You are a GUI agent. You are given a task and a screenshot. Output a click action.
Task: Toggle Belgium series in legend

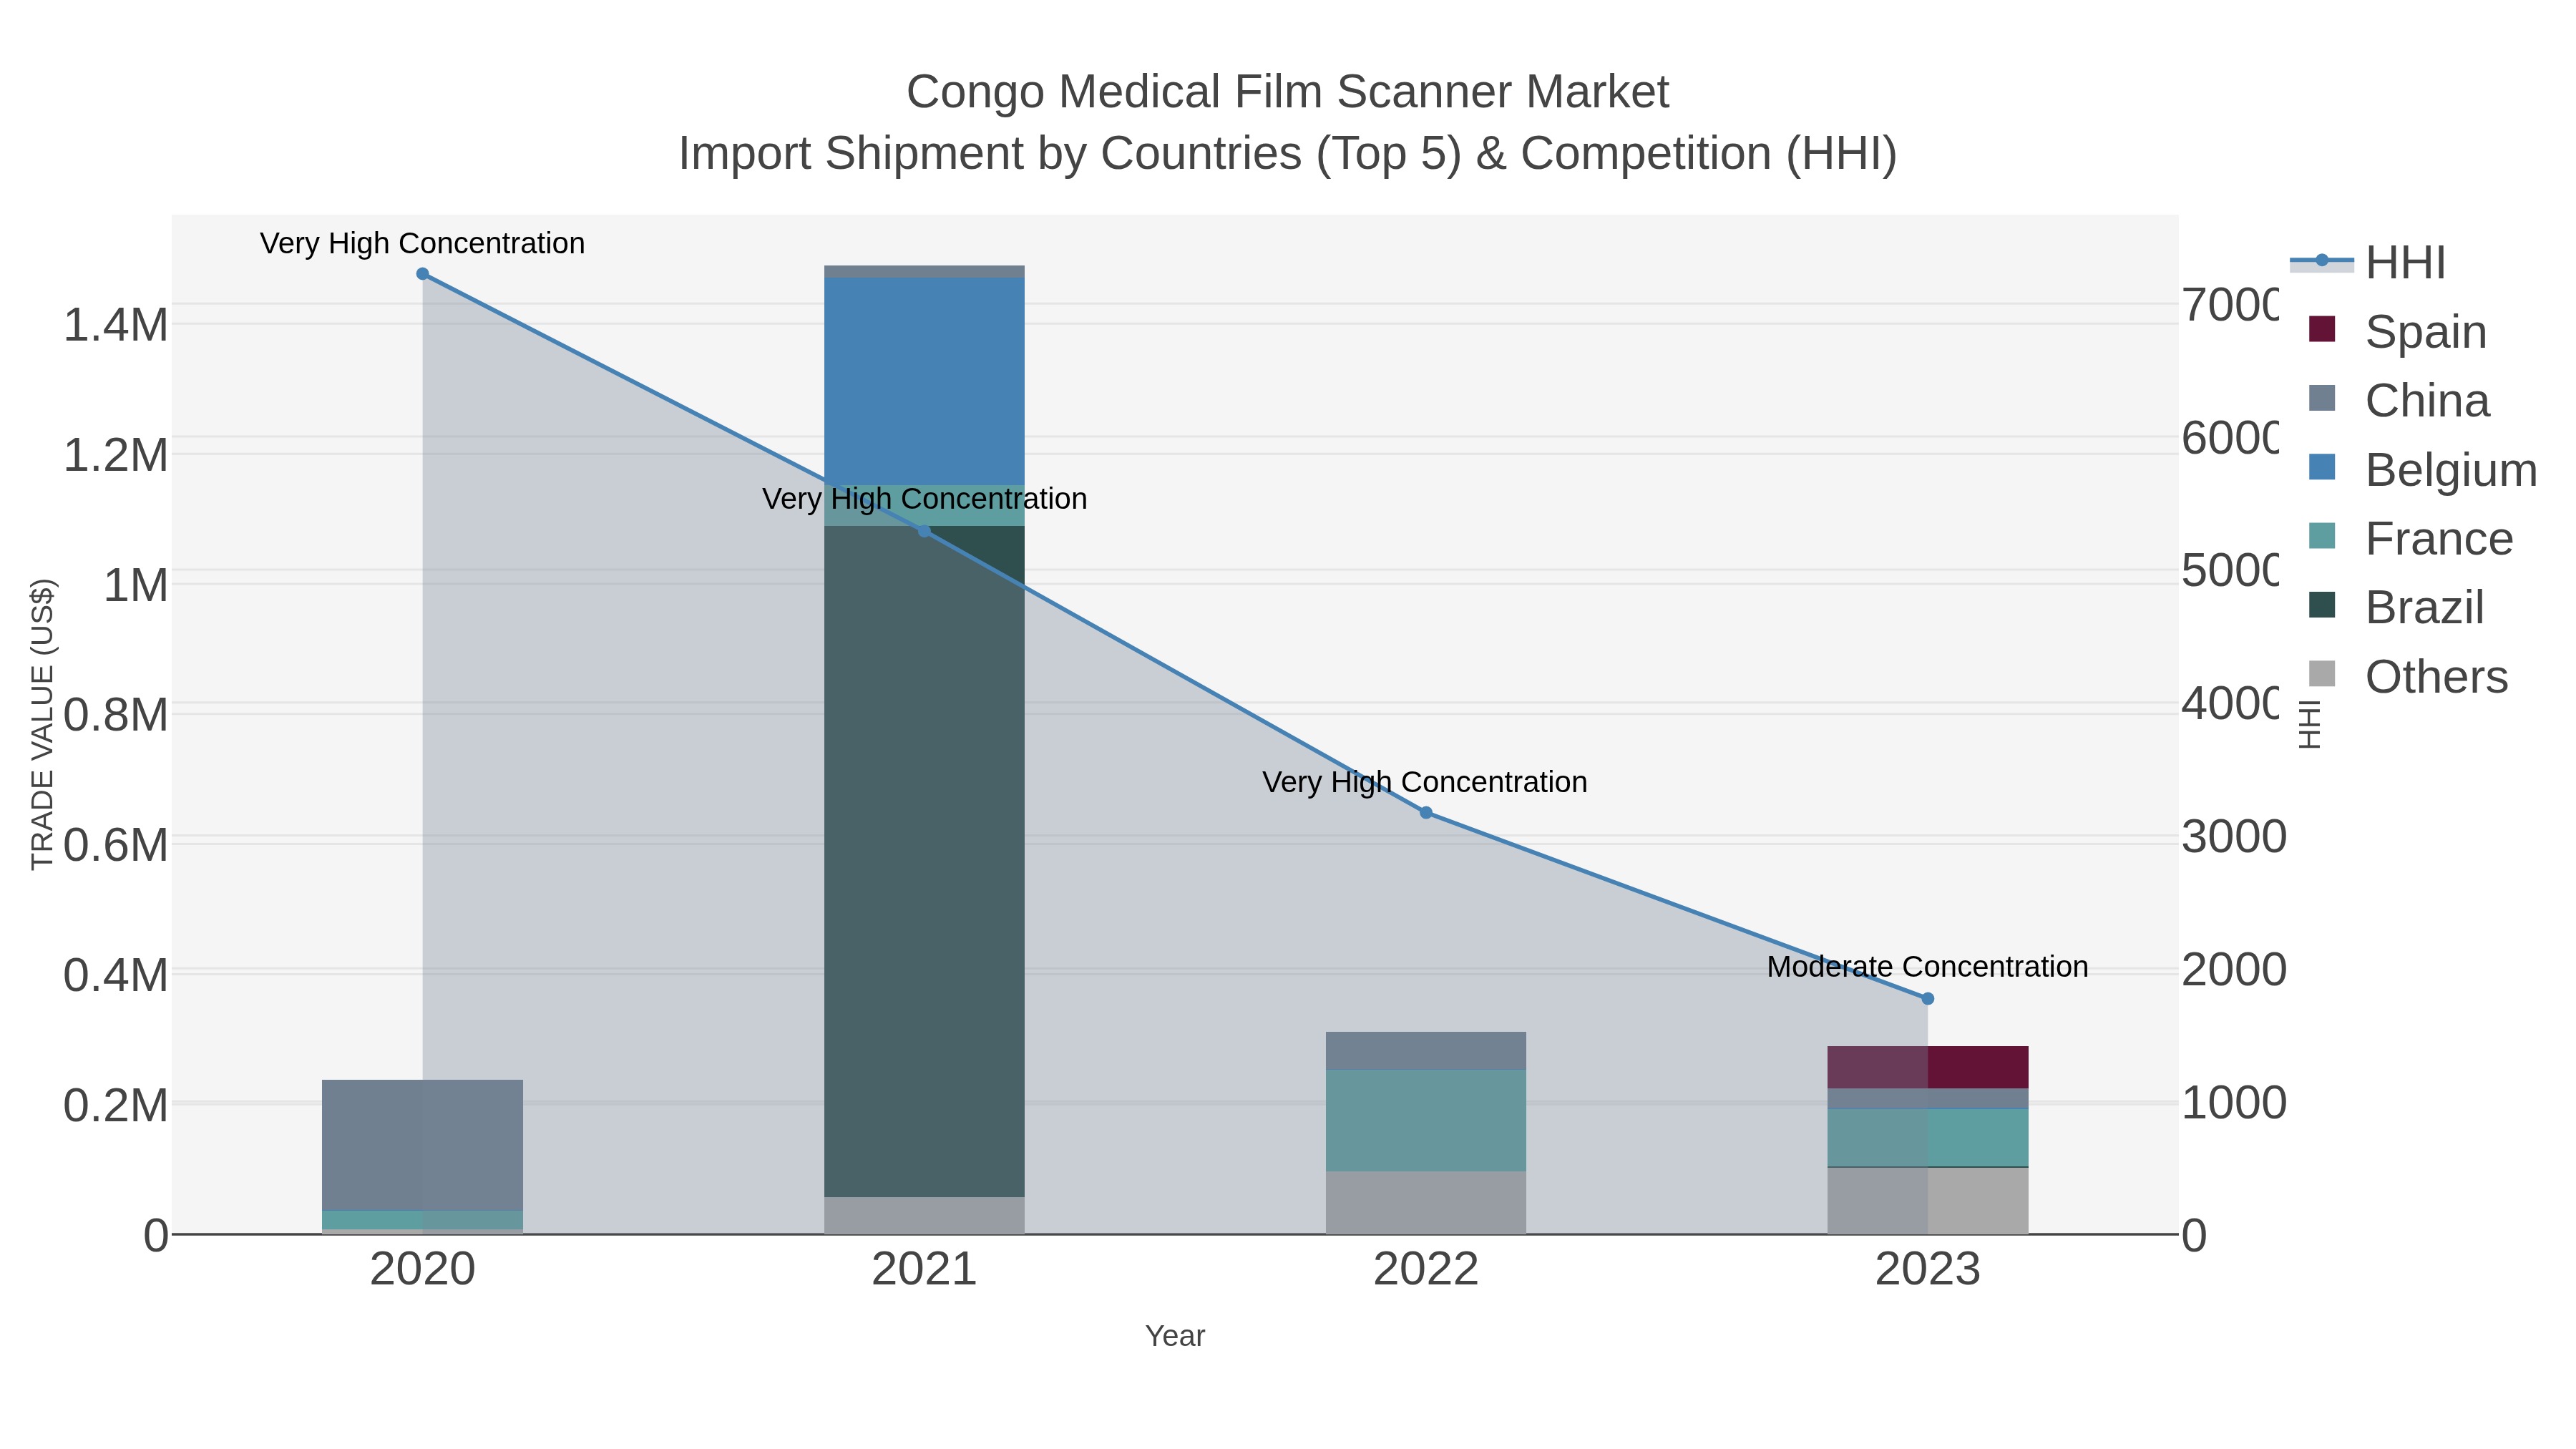click(x=2423, y=469)
